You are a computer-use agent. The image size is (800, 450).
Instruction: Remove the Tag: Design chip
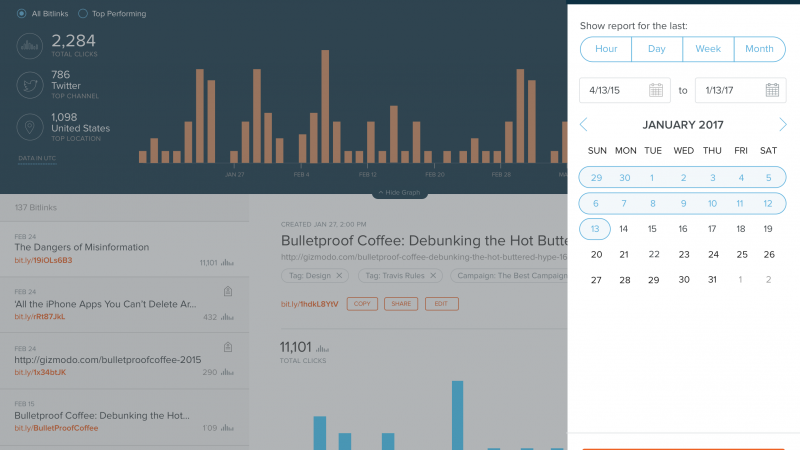click(339, 276)
